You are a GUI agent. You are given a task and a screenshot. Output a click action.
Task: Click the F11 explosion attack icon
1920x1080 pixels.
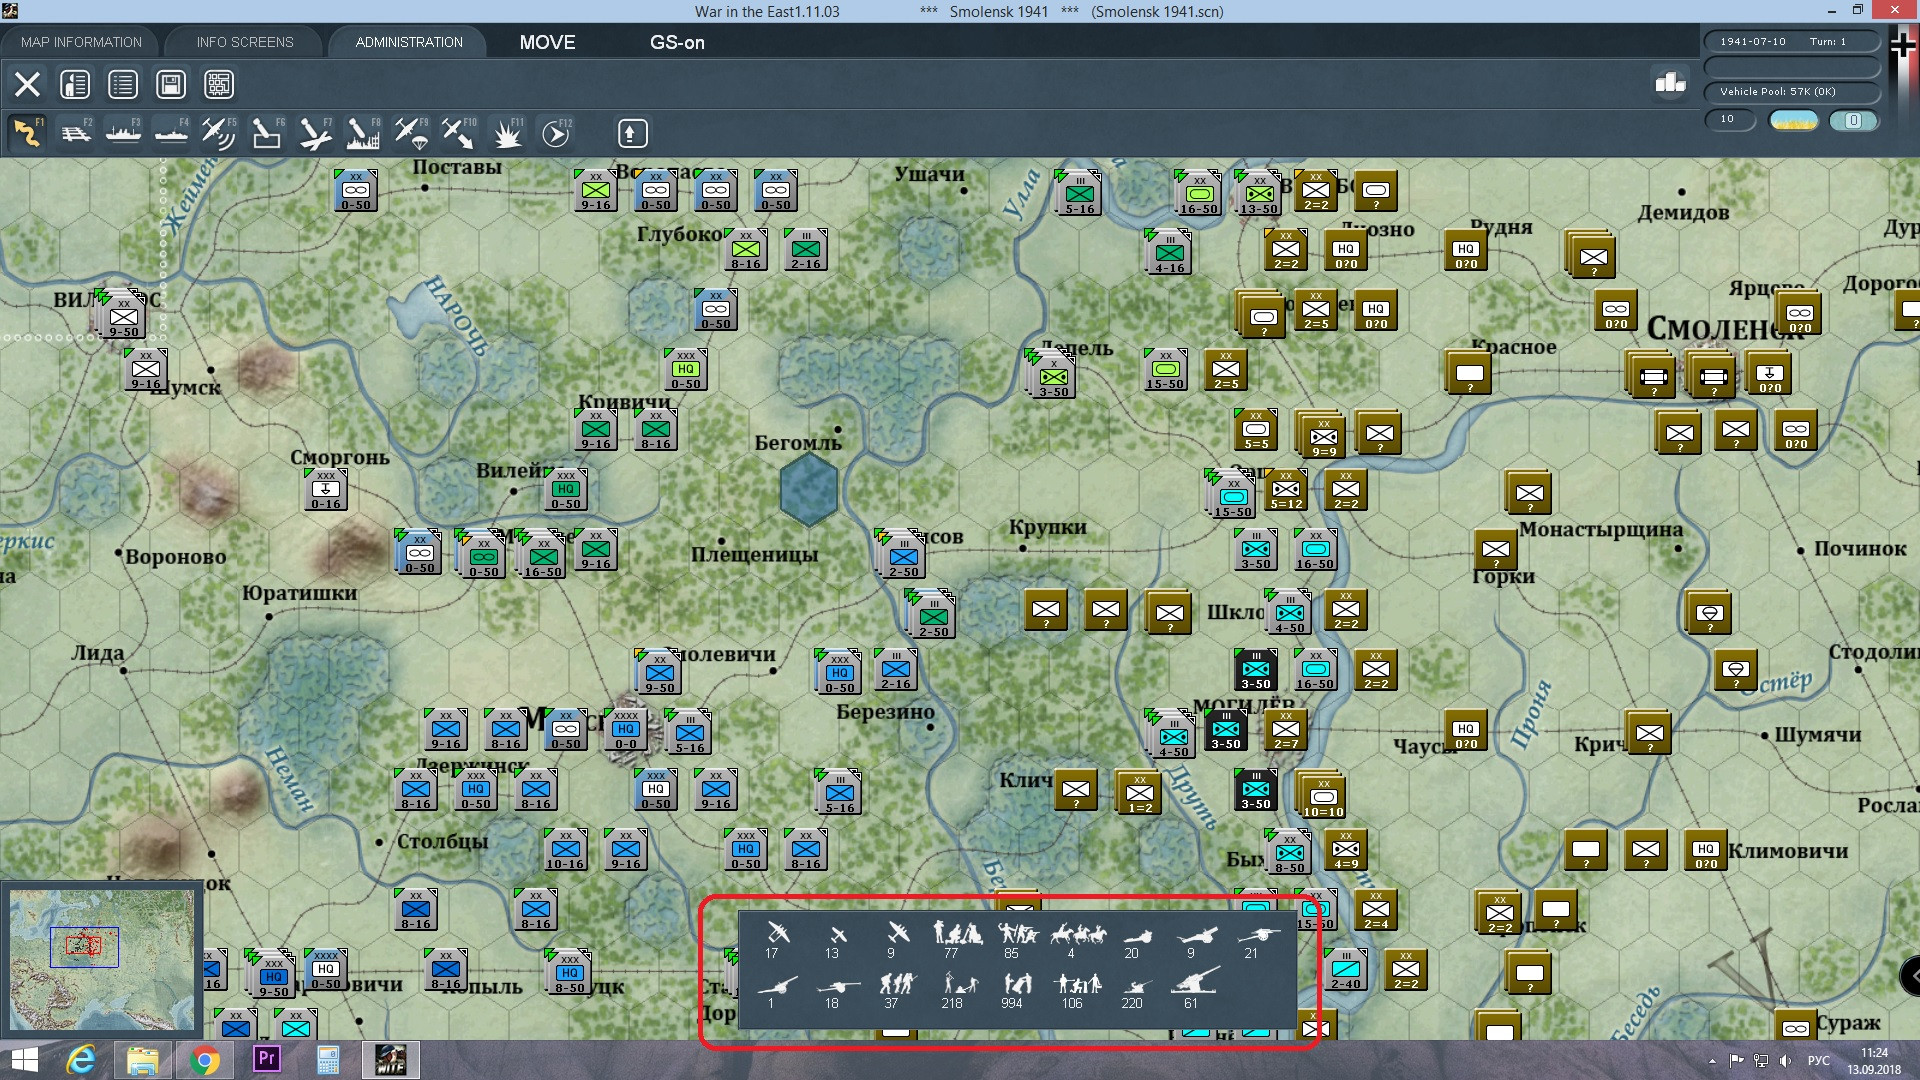(x=508, y=133)
